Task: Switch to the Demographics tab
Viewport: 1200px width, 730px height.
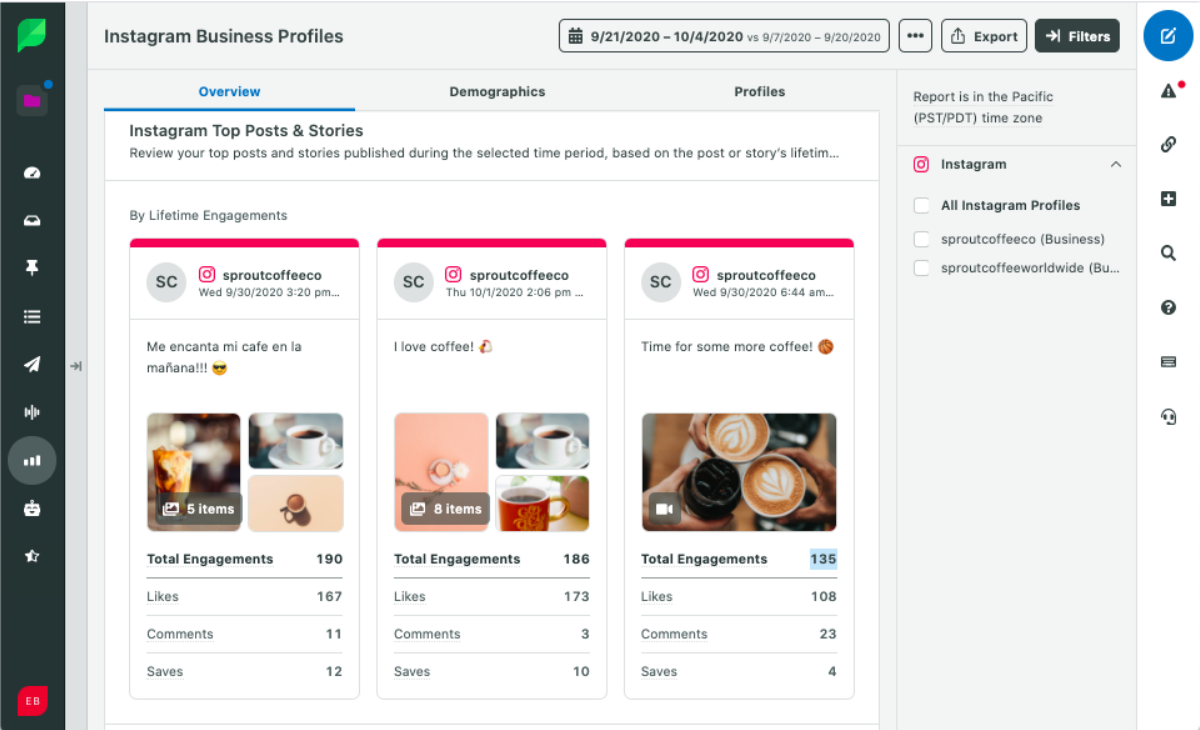Action: pos(497,91)
